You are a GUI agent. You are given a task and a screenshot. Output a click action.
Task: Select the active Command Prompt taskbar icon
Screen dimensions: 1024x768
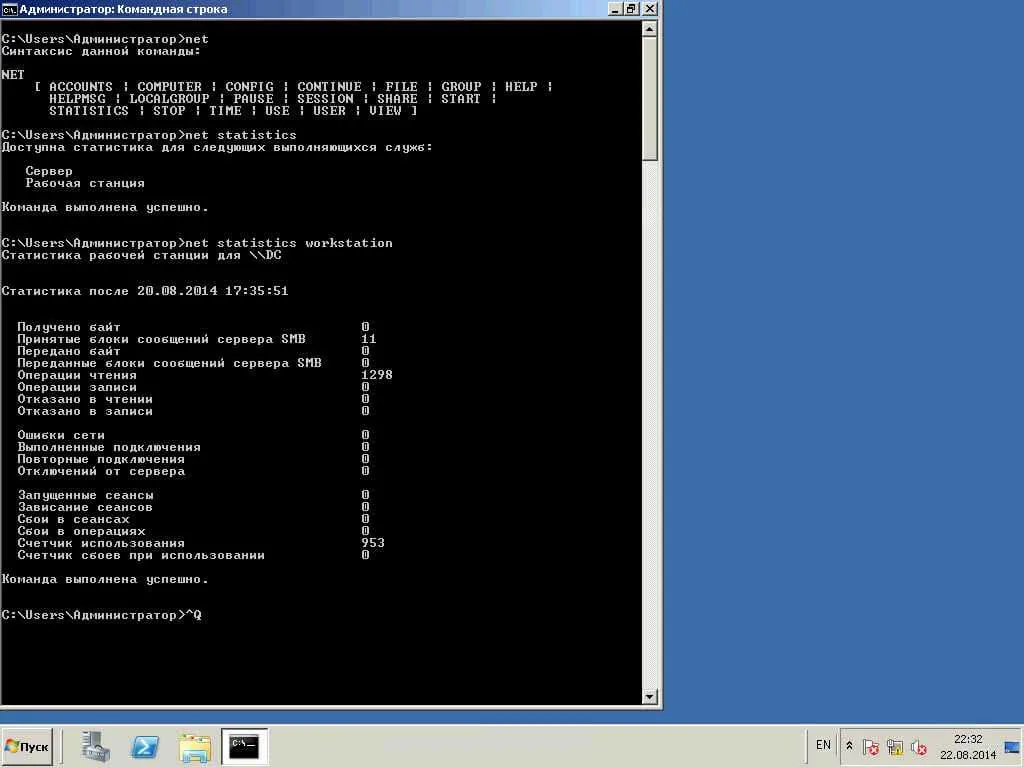[x=243, y=746]
